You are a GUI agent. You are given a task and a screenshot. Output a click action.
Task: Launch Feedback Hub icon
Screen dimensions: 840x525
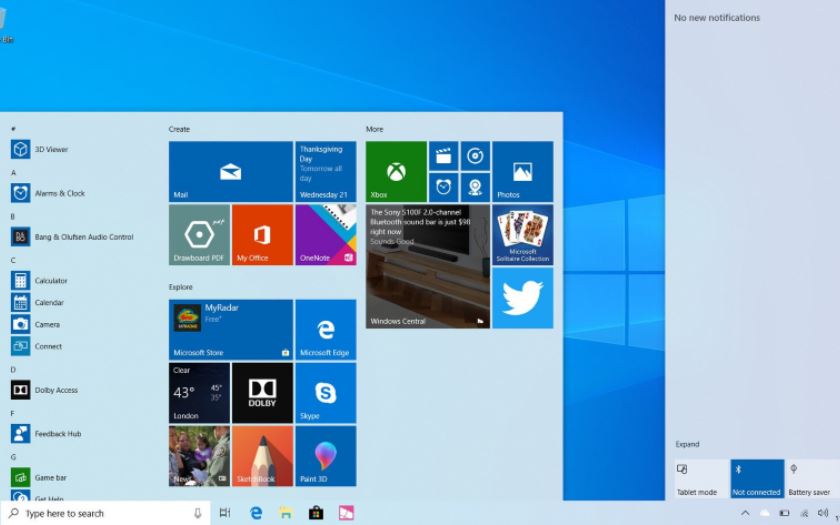tap(20, 433)
